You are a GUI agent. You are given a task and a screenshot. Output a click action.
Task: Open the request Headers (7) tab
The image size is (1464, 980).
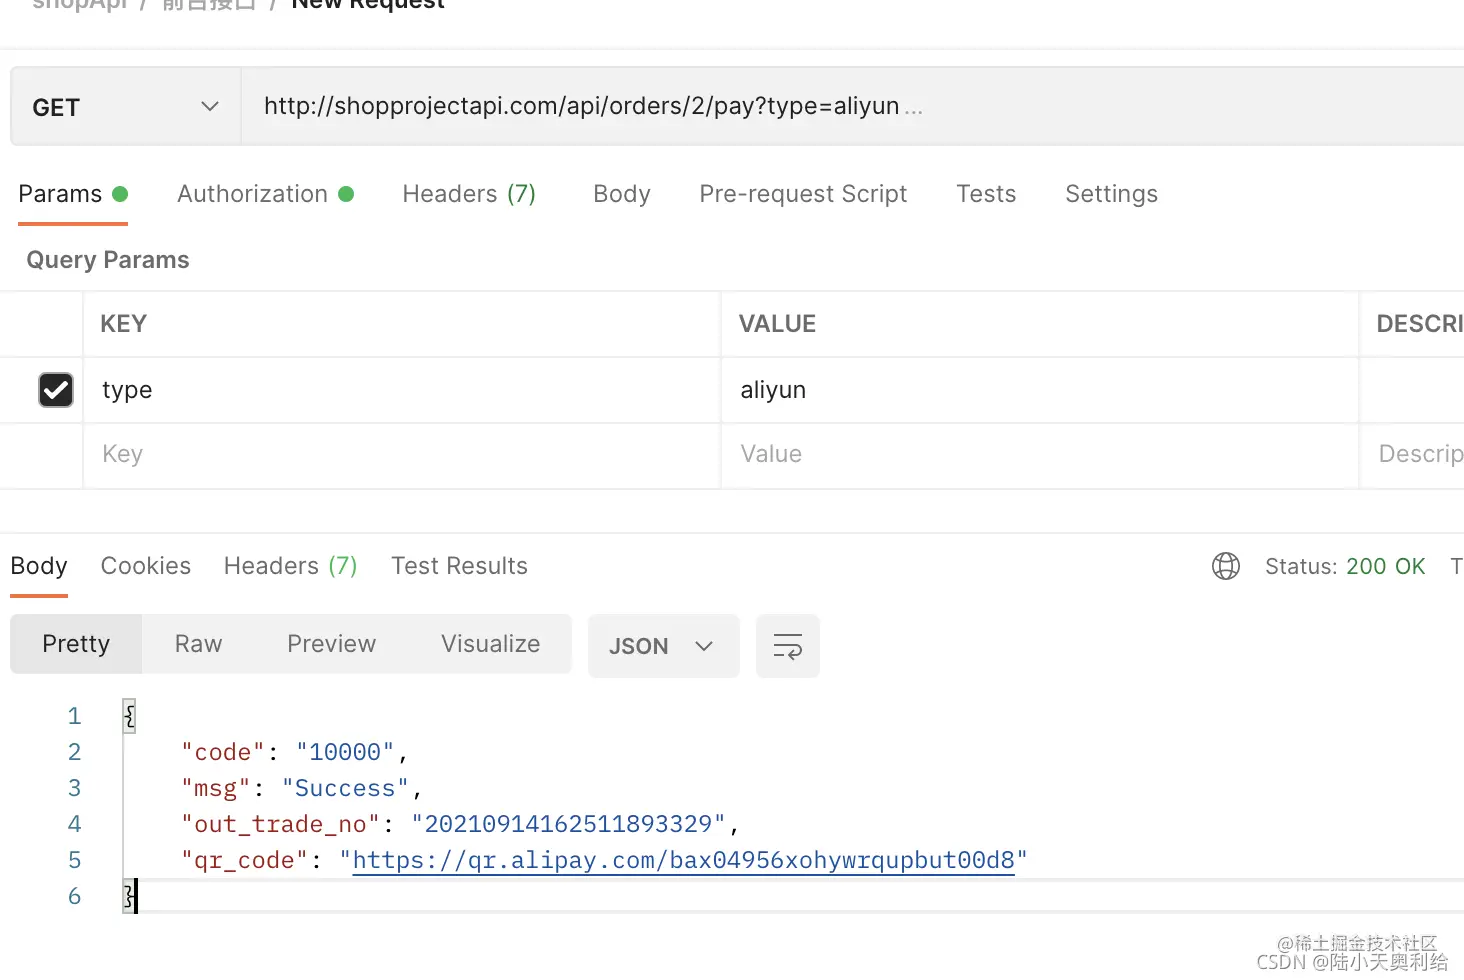click(x=469, y=194)
